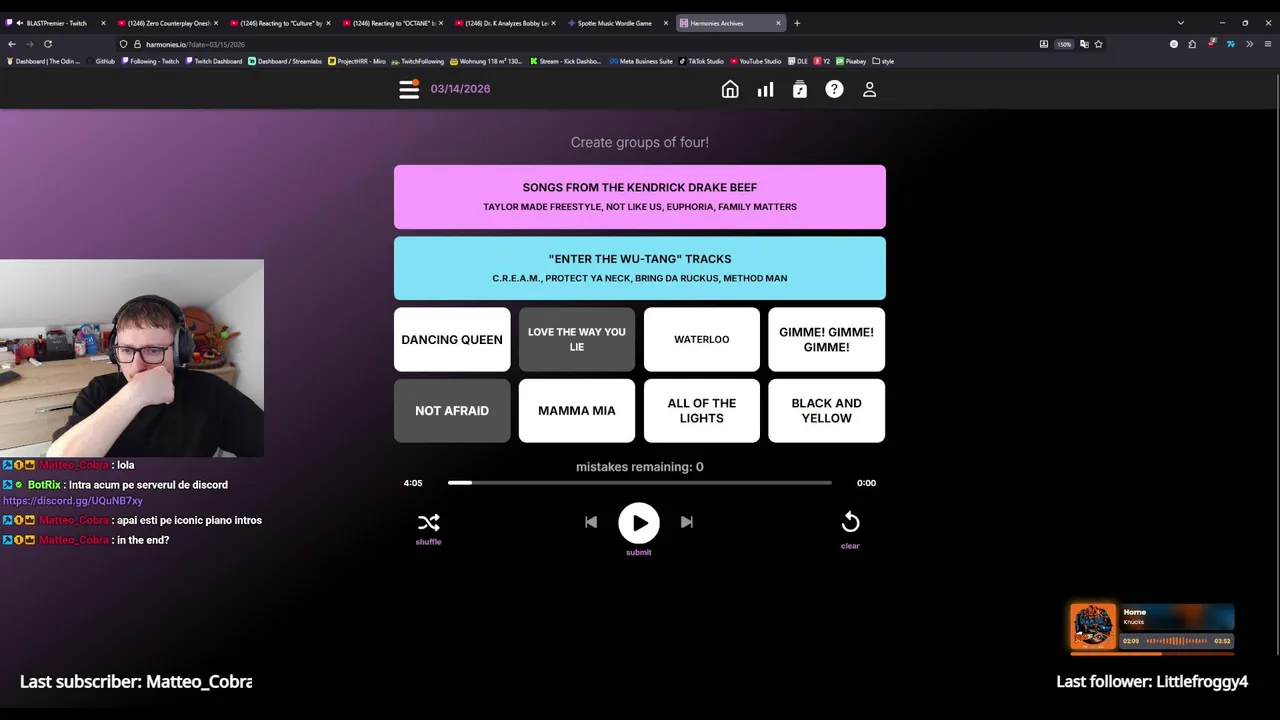Open the discord.gg link in chat
Image resolution: width=1280 pixels, height=720 pixels.
[73, 501]
